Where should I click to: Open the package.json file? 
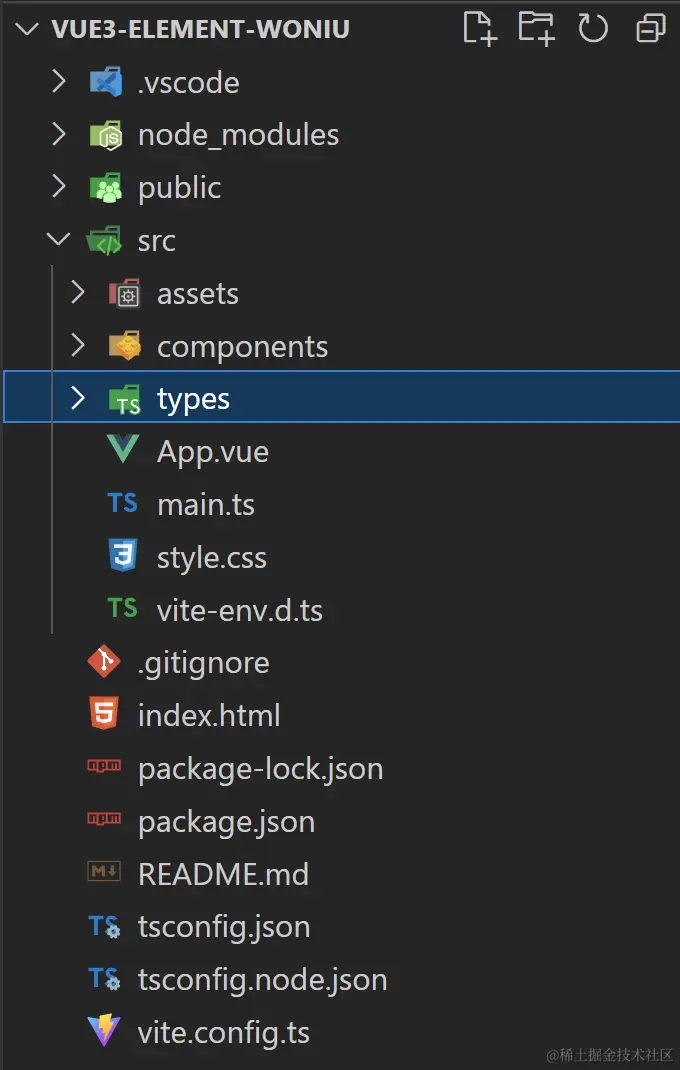226,823
